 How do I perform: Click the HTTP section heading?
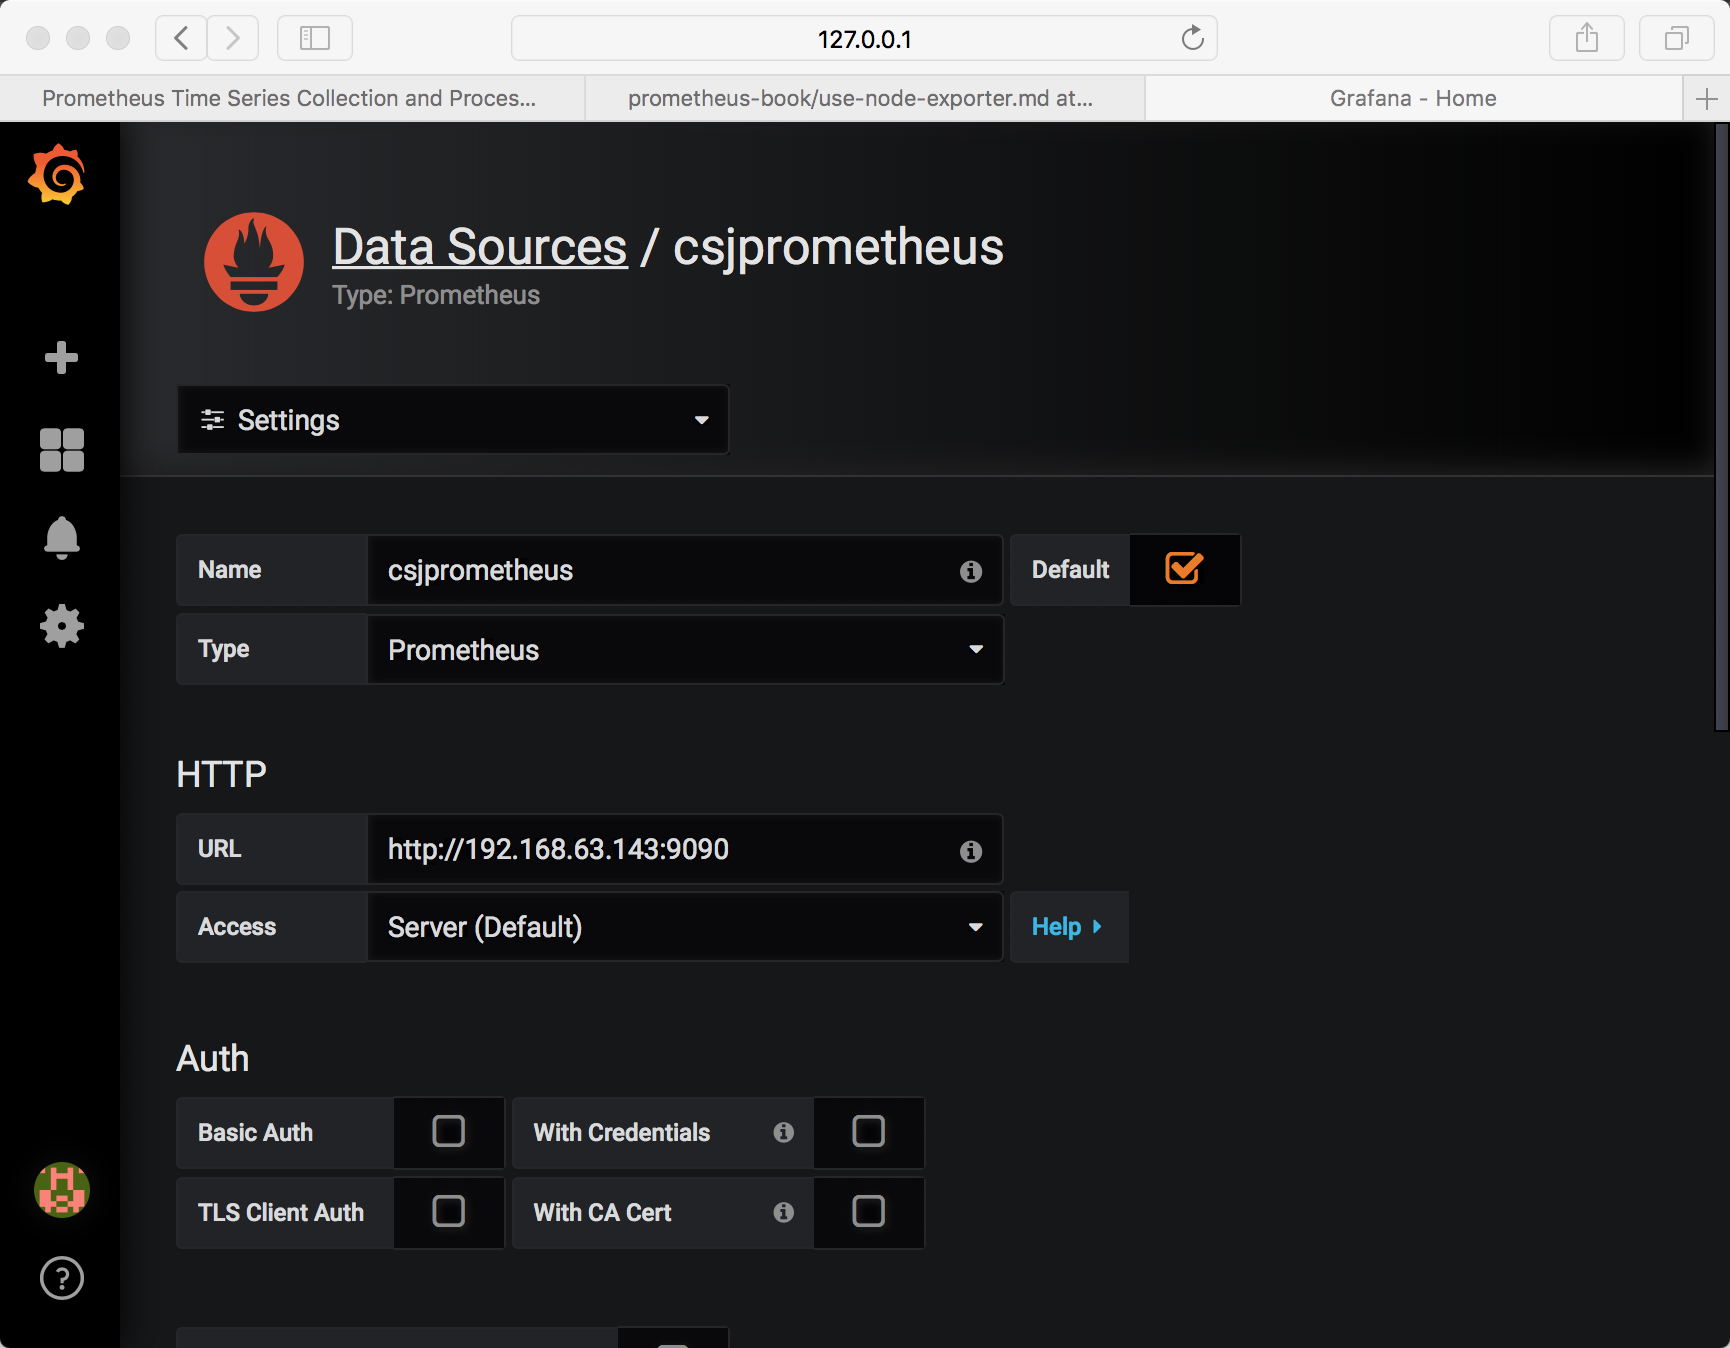(x=221, y=774)
